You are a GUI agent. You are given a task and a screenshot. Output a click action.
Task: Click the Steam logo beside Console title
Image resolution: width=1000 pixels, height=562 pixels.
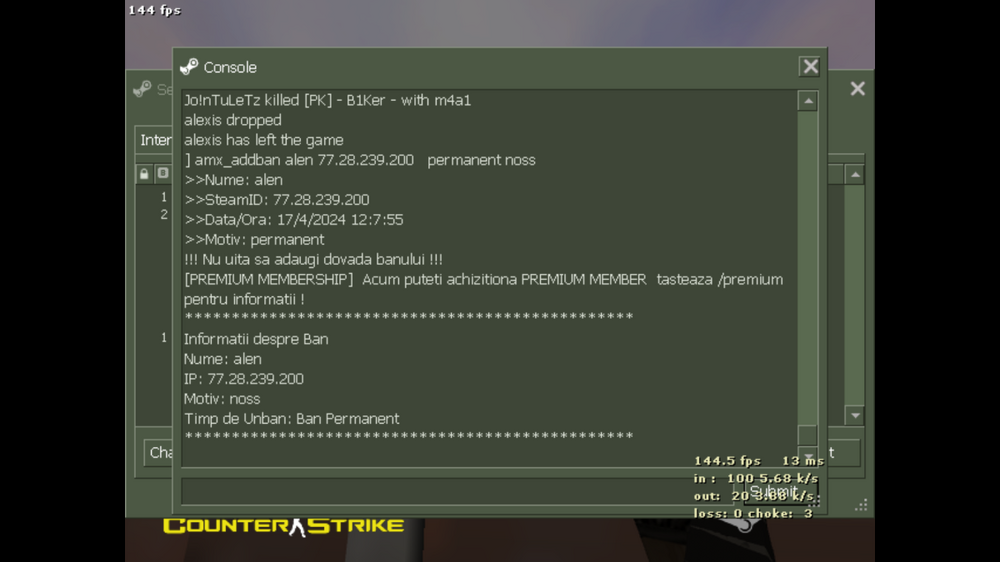(189, 67)
